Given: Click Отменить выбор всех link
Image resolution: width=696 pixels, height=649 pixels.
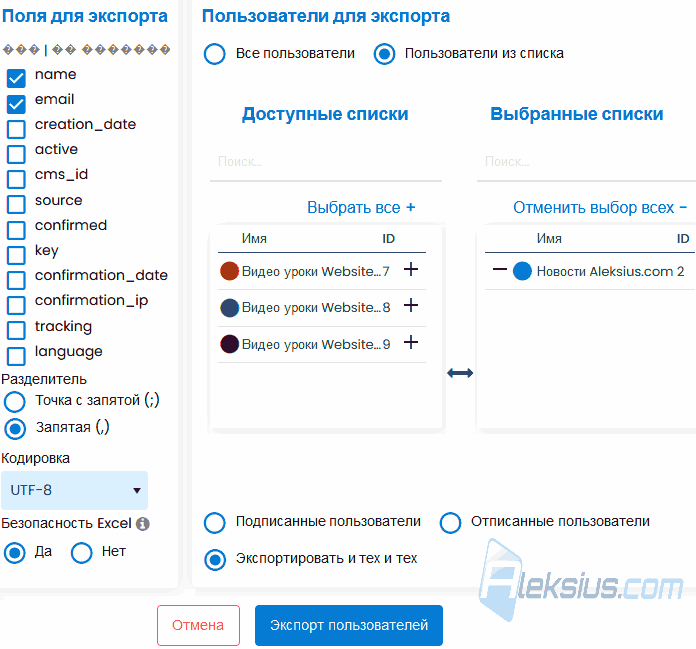Looking at the screenshot, I should tap(600, 207).
